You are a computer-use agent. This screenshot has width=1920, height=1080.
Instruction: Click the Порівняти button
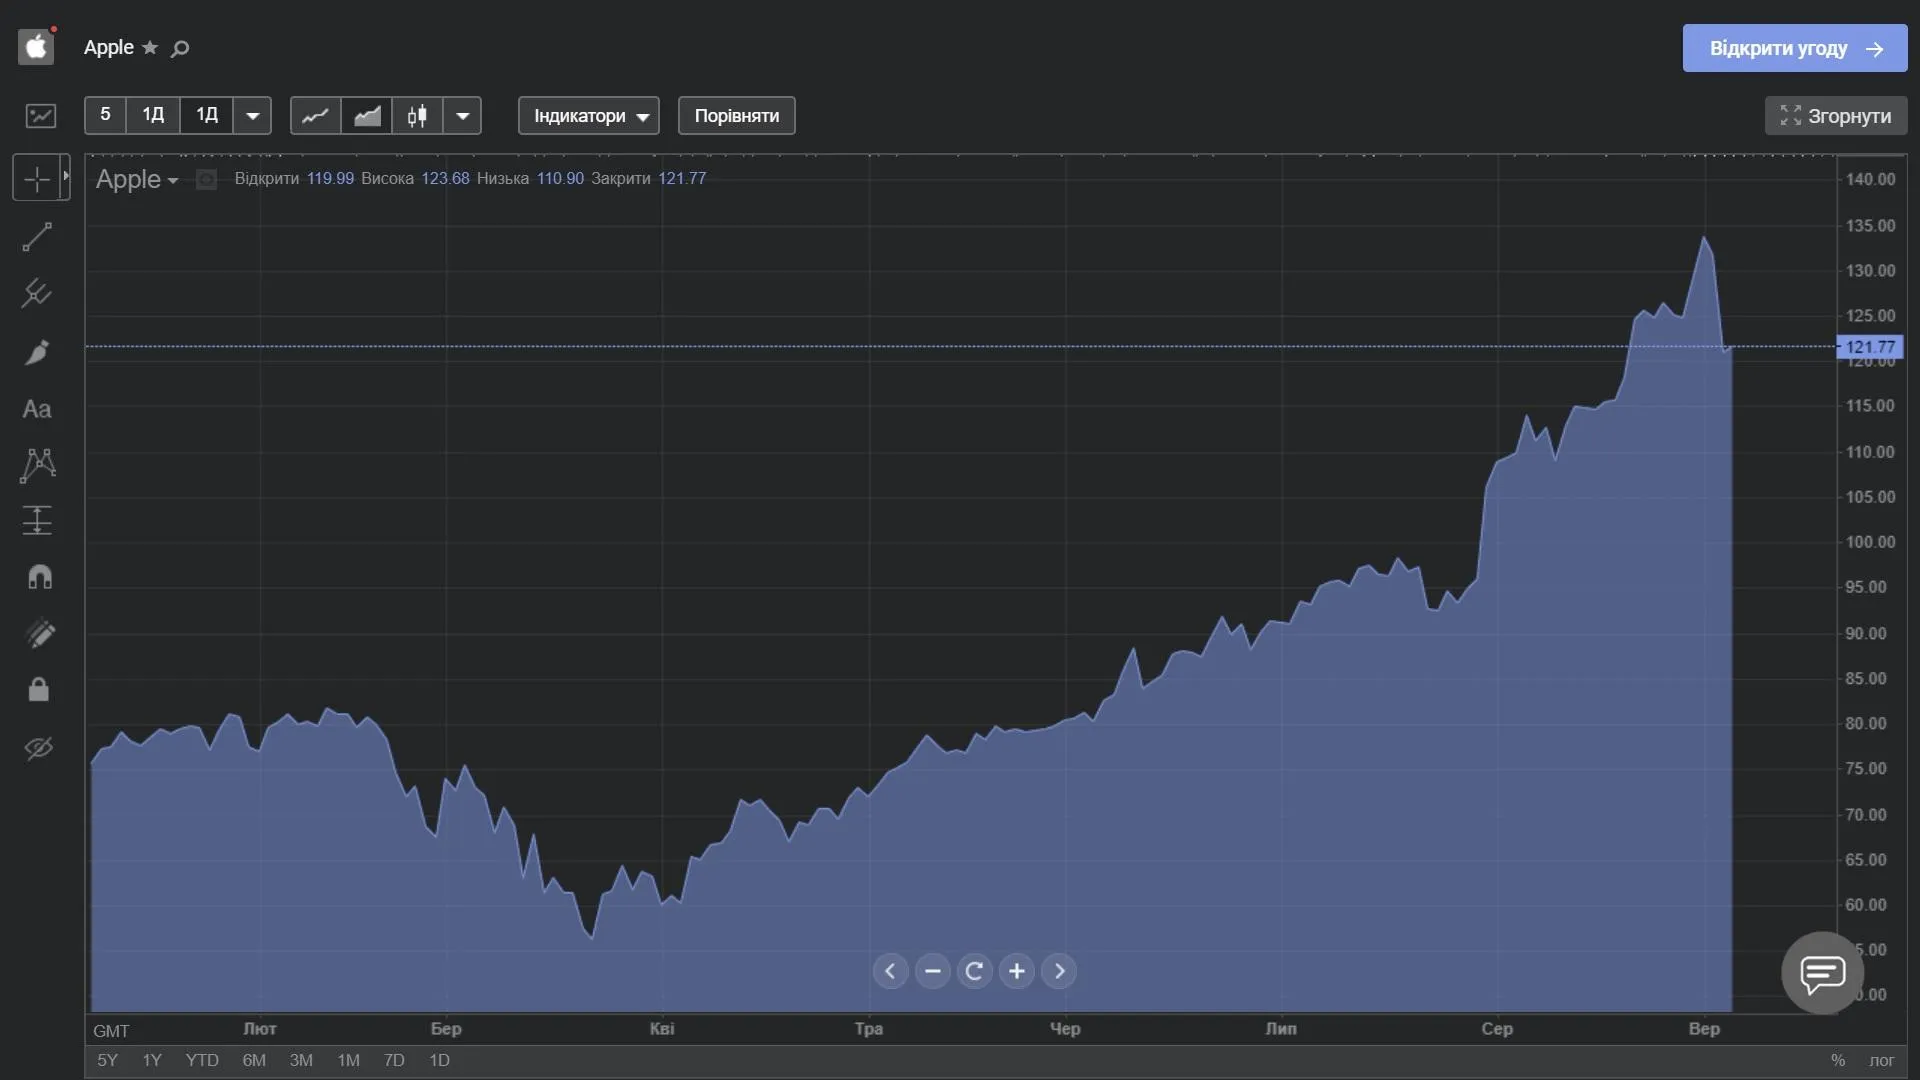coord(737,115)
